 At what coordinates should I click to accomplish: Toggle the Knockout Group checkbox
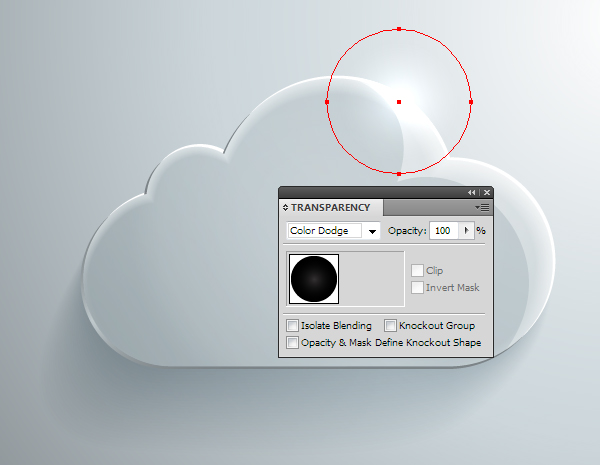390,326
